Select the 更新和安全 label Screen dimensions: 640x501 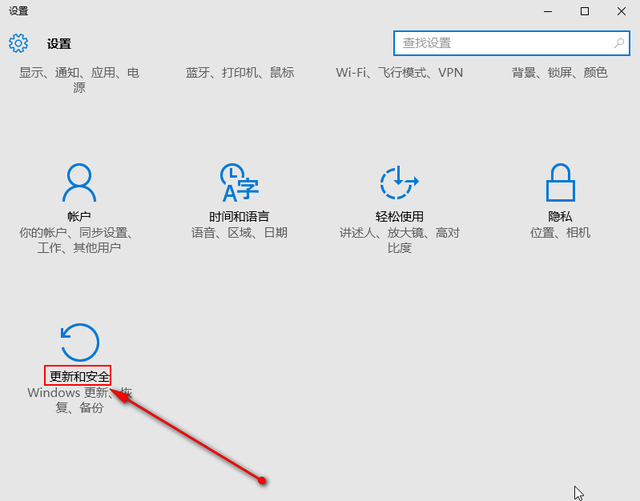click(x=80, y=376)
